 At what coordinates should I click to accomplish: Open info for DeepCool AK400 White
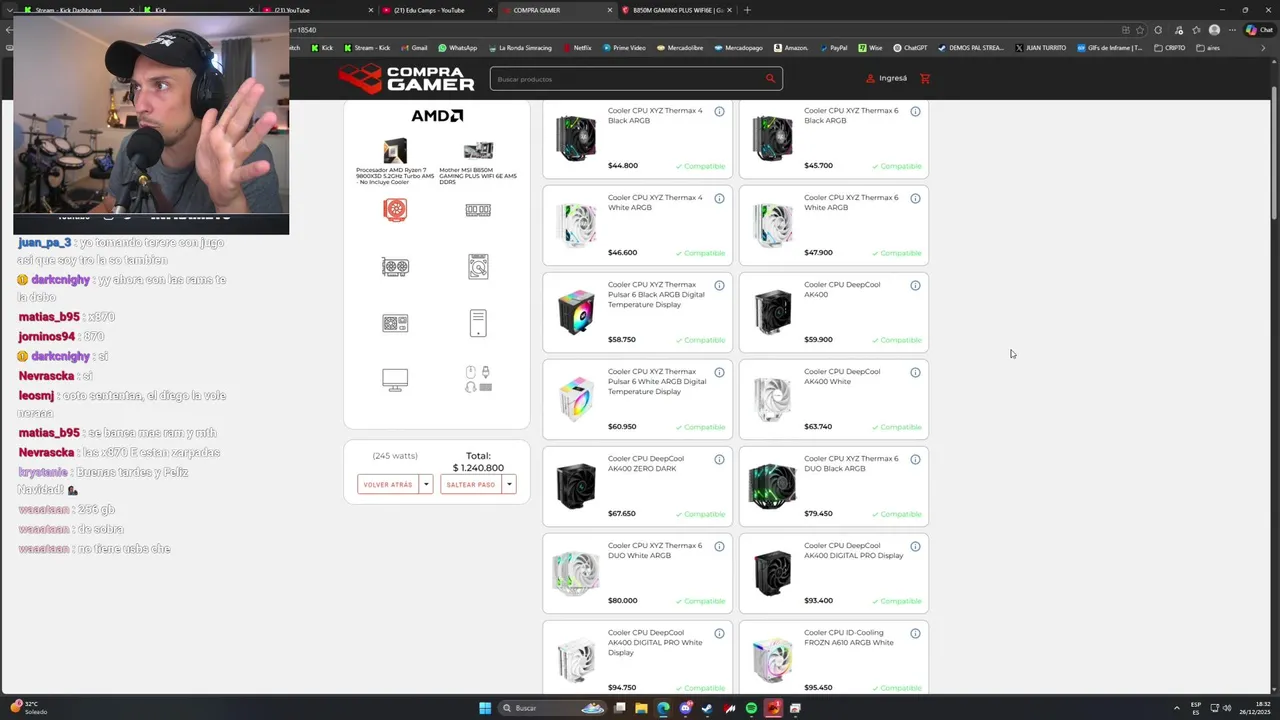915,372
